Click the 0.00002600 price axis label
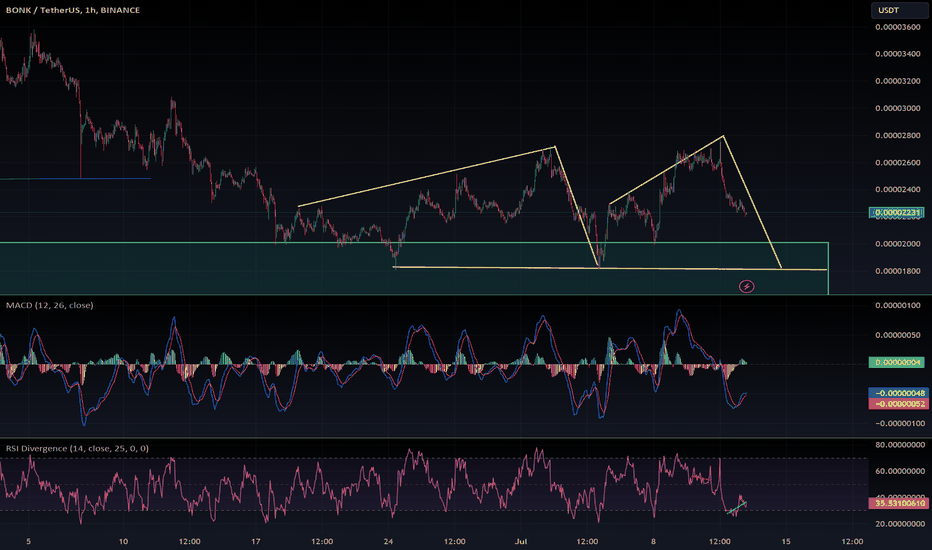The image size is (932, 550). [x=898, y=163]
